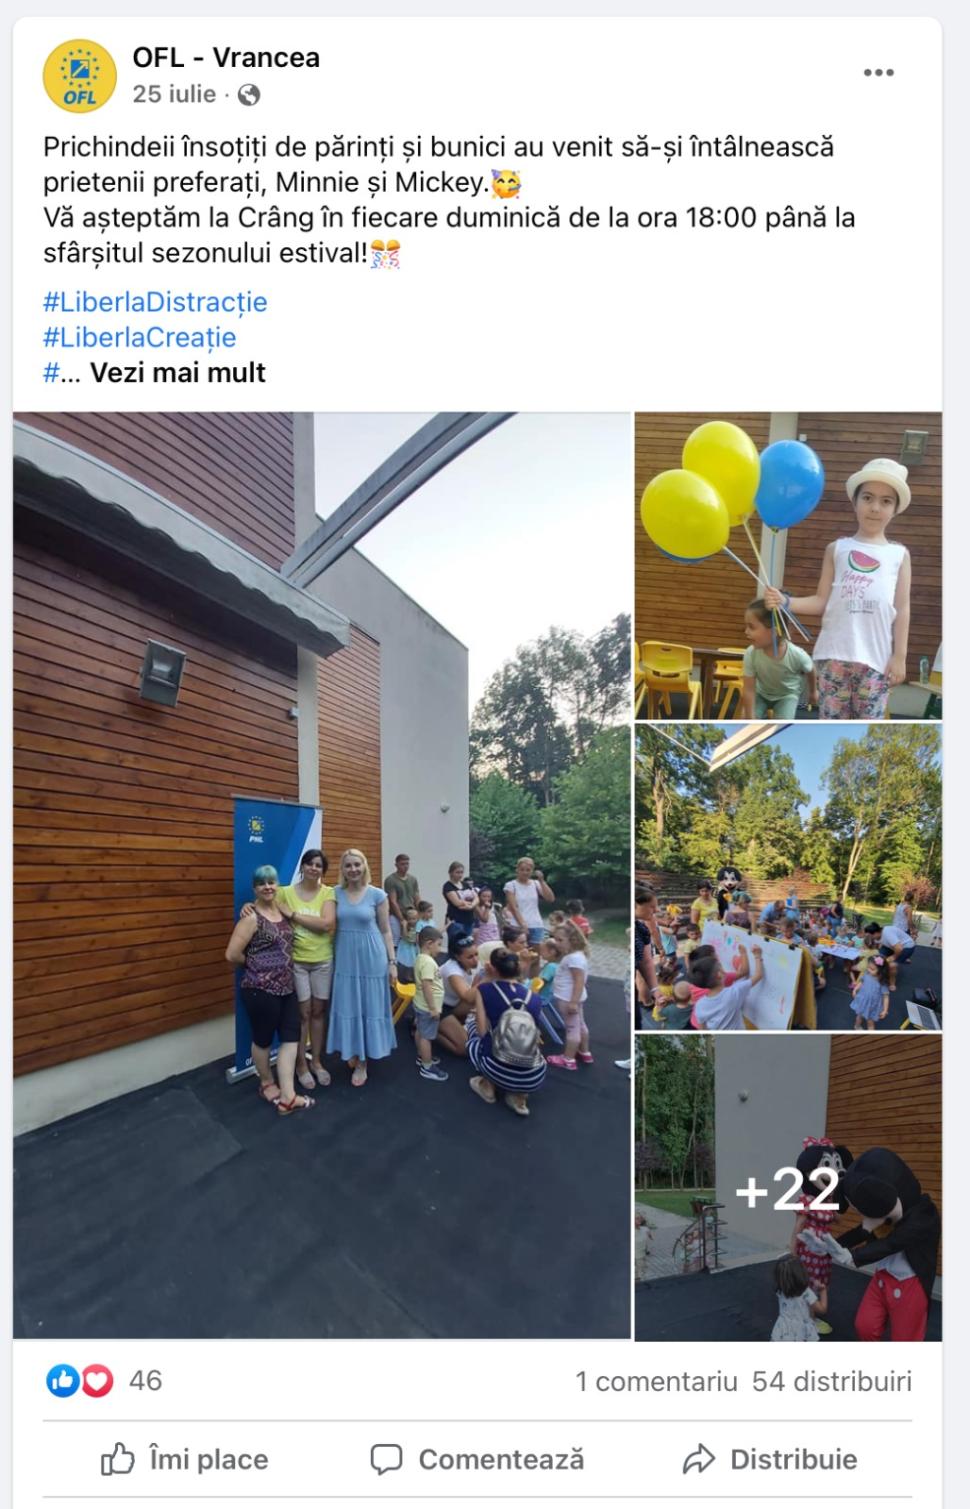Open the photo with yellow and blue balloons

pyautogui.click(x=788, y=566)
